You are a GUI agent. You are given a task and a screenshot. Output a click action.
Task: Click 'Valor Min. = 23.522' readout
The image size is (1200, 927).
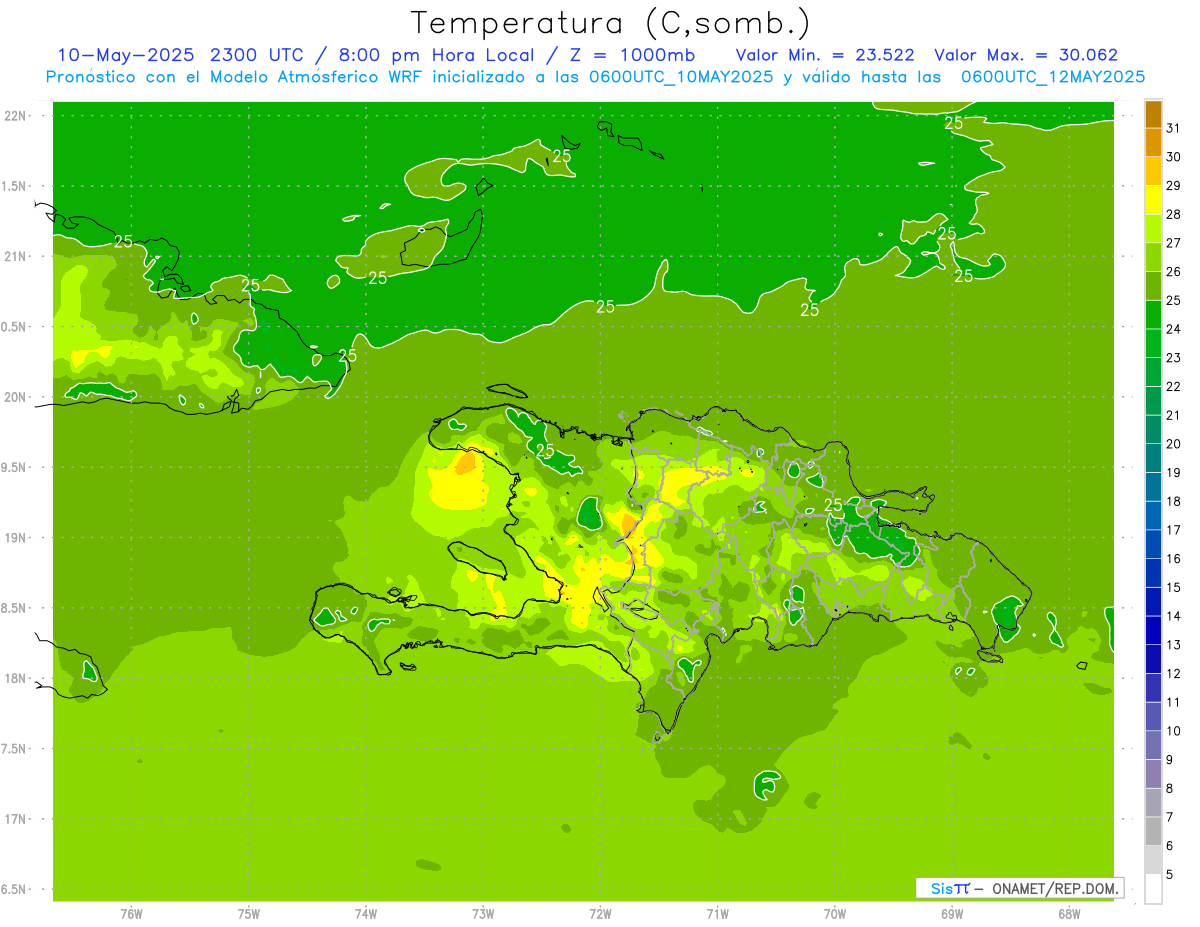point(825,55)
